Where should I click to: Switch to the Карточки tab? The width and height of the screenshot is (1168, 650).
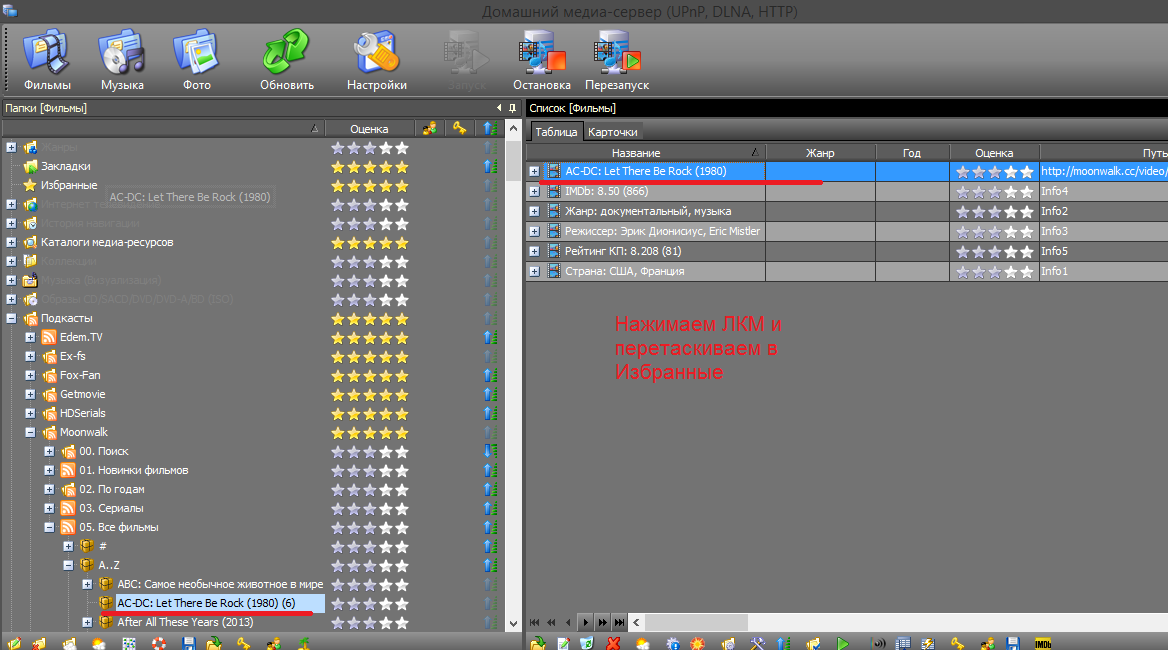pos(612,132)
